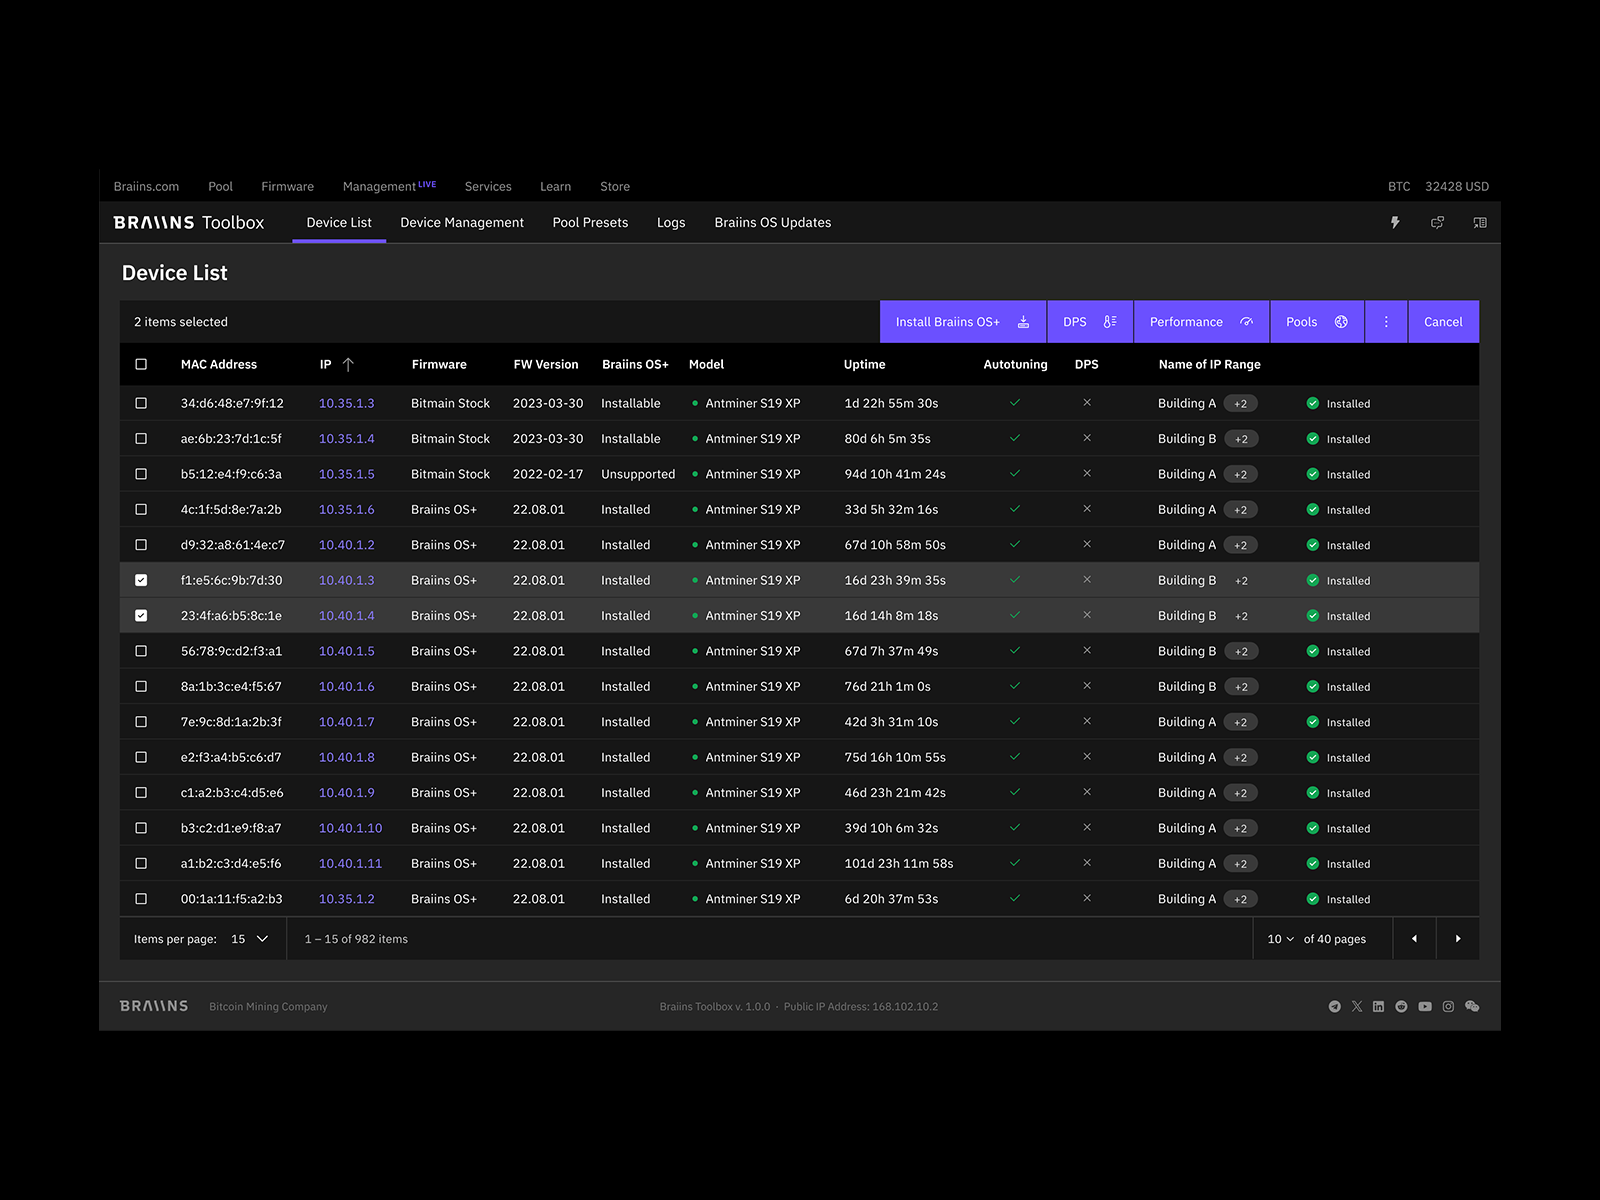Open the YouTube icon in footer
The height and width of the screenshot is (1200, 1600).
[1425, 1007]
